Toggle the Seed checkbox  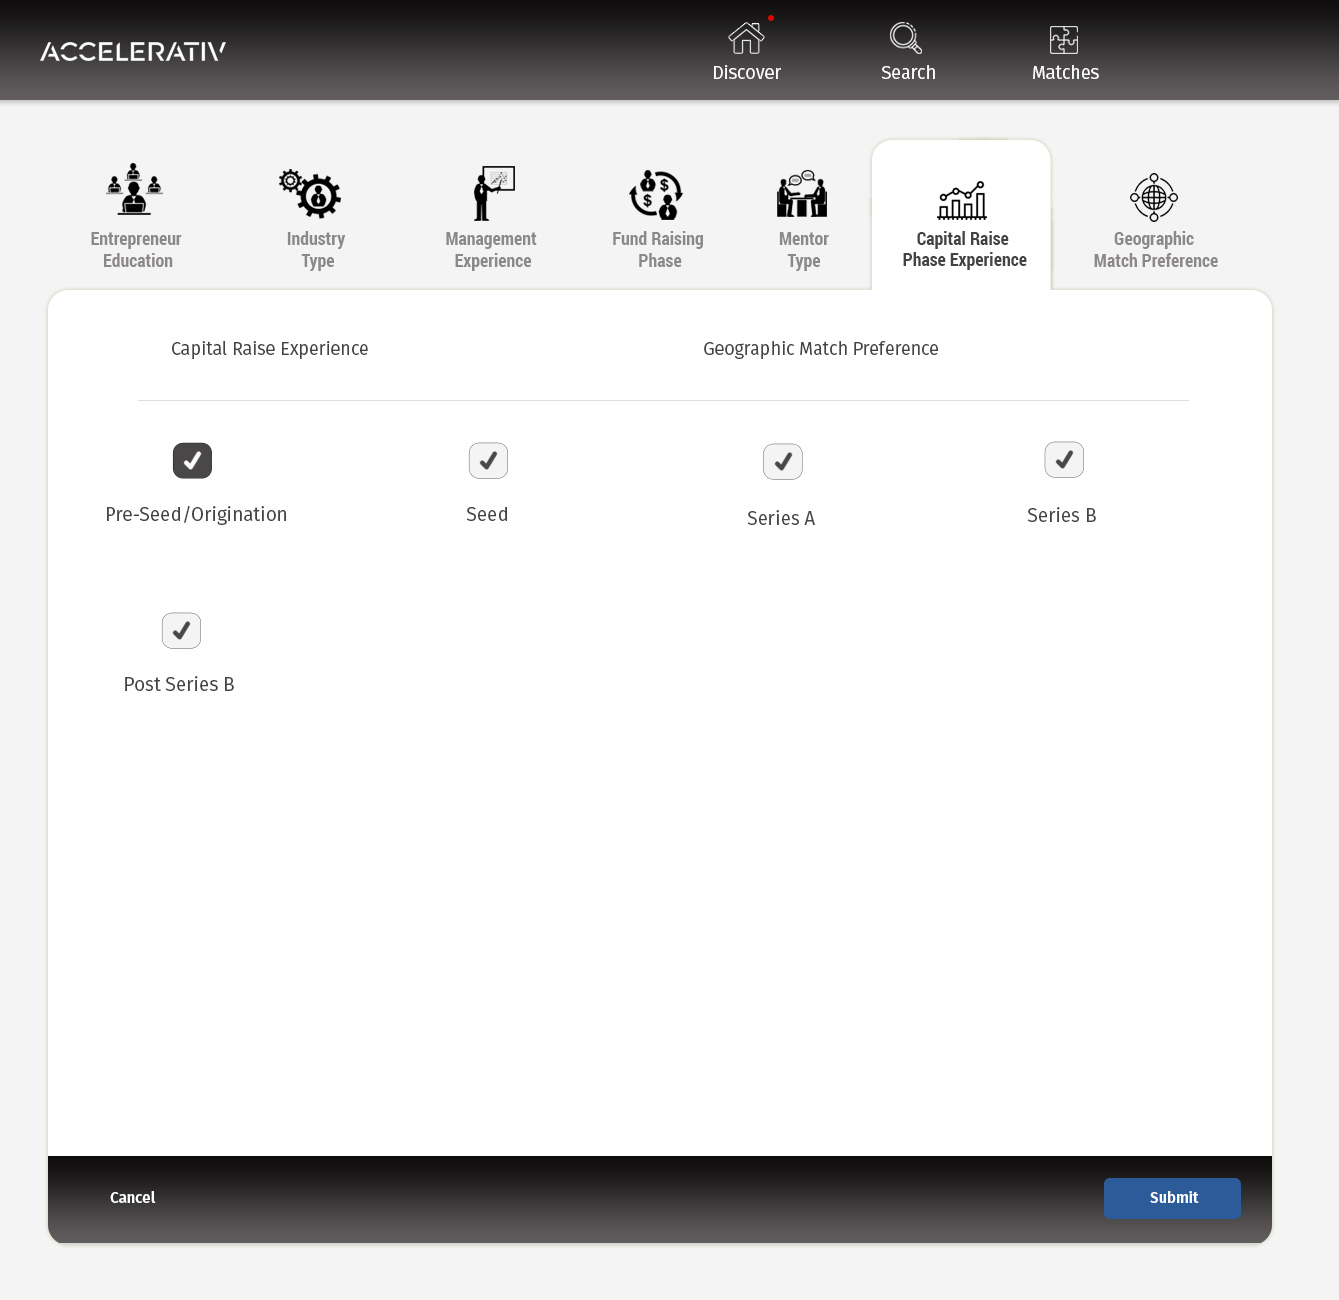[488, 461]
